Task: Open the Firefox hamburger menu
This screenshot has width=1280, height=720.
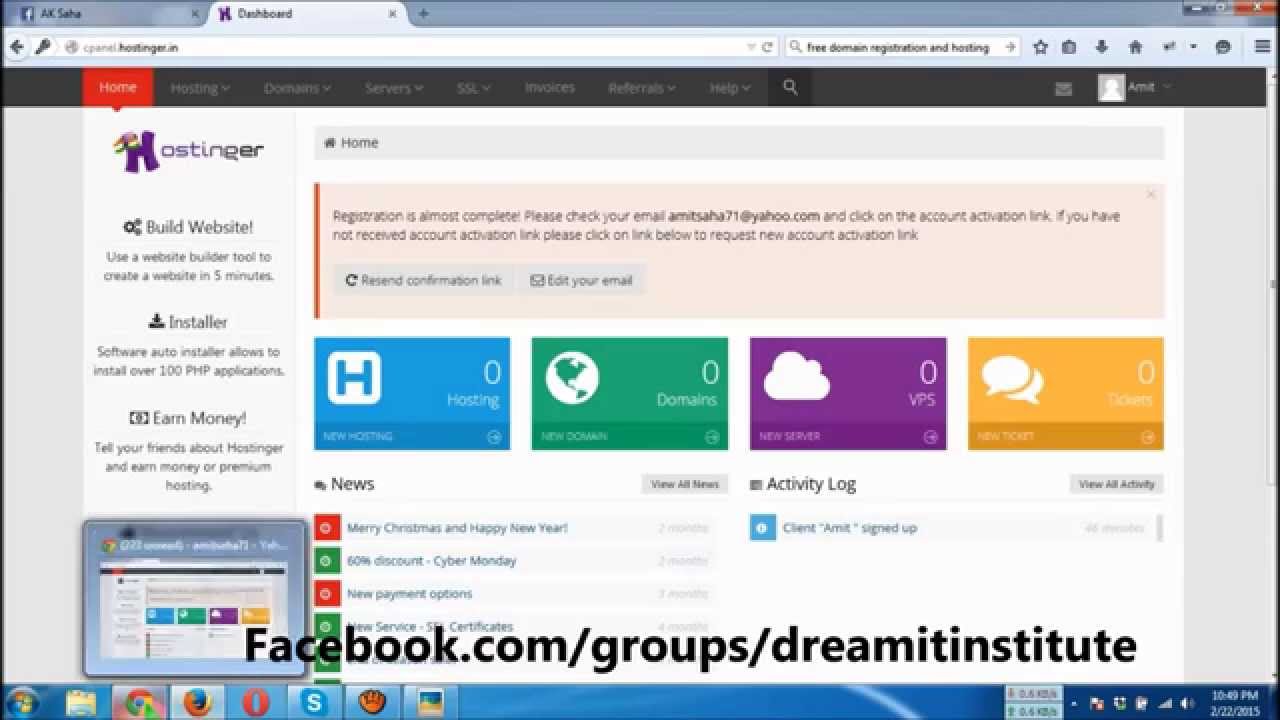Action: 1263,47
